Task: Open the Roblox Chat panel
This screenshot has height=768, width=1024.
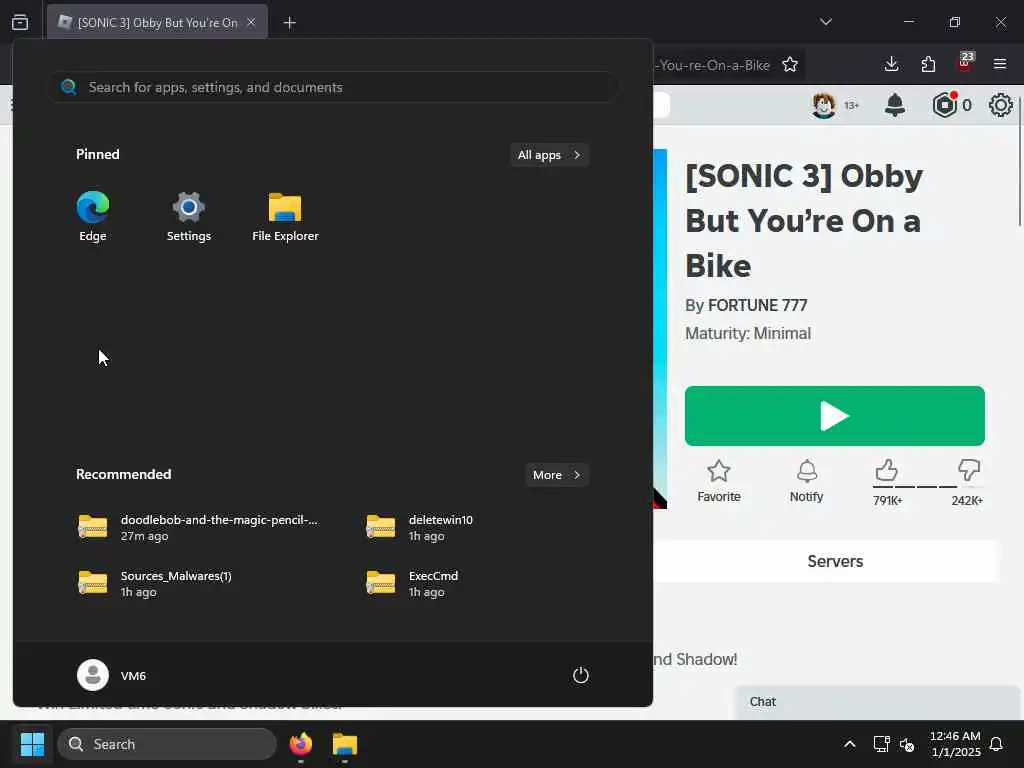Action: pyautogui.click(x=877, y=702)
